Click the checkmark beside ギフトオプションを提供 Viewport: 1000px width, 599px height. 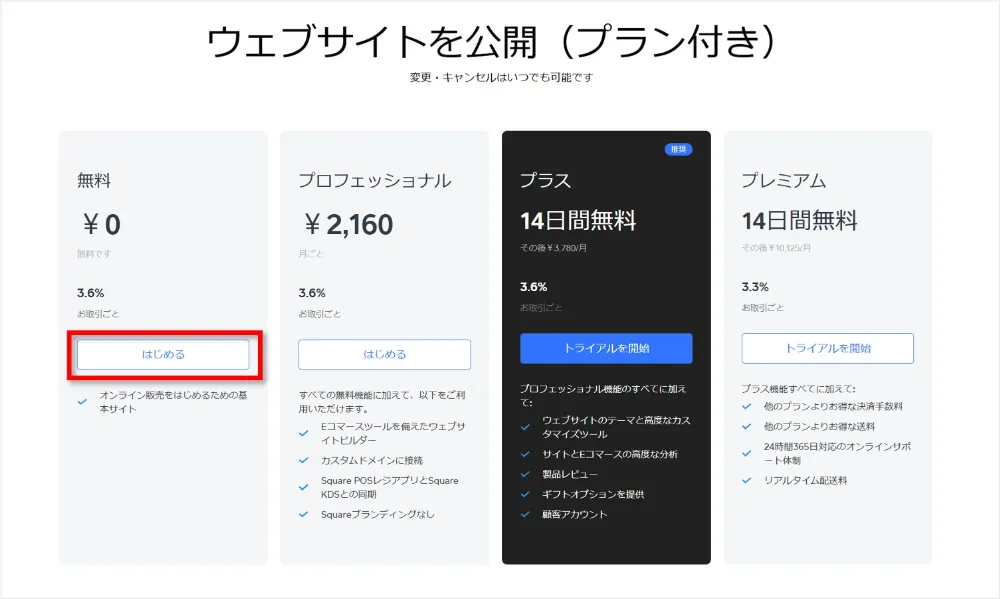tap(526, 494)
